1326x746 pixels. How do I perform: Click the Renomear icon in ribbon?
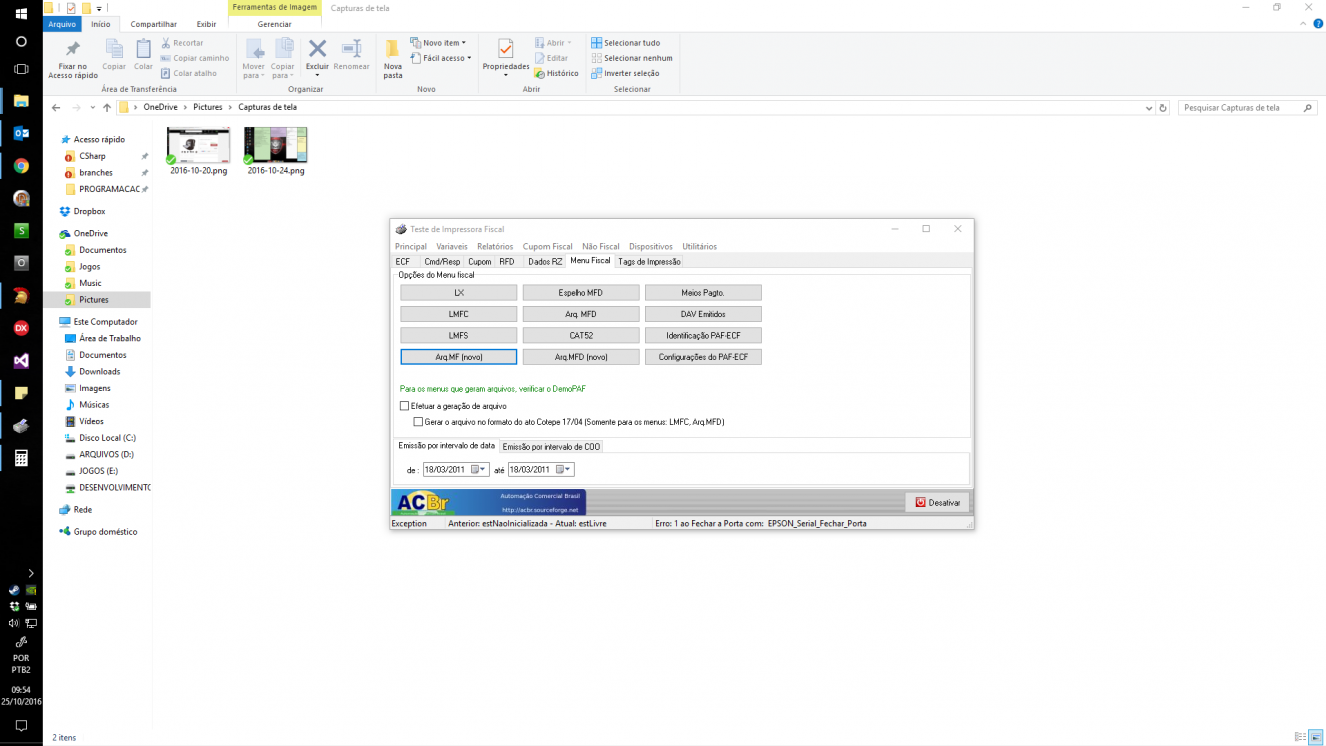[352, 49]
